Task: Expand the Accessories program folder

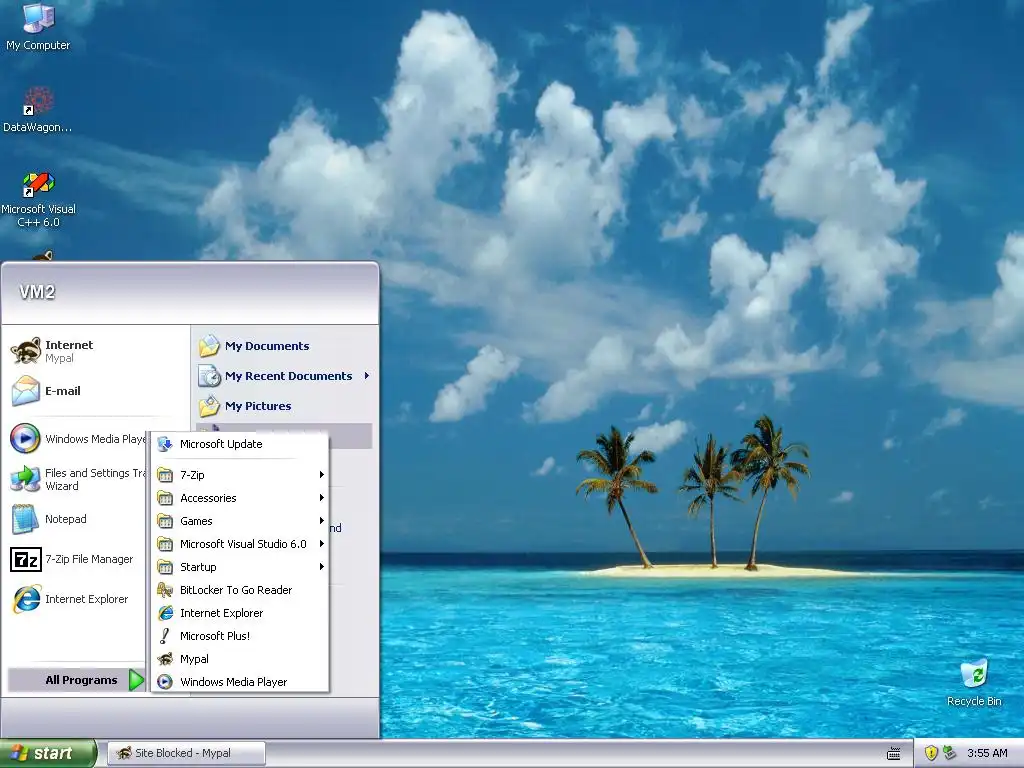Action: pos(240,498)
